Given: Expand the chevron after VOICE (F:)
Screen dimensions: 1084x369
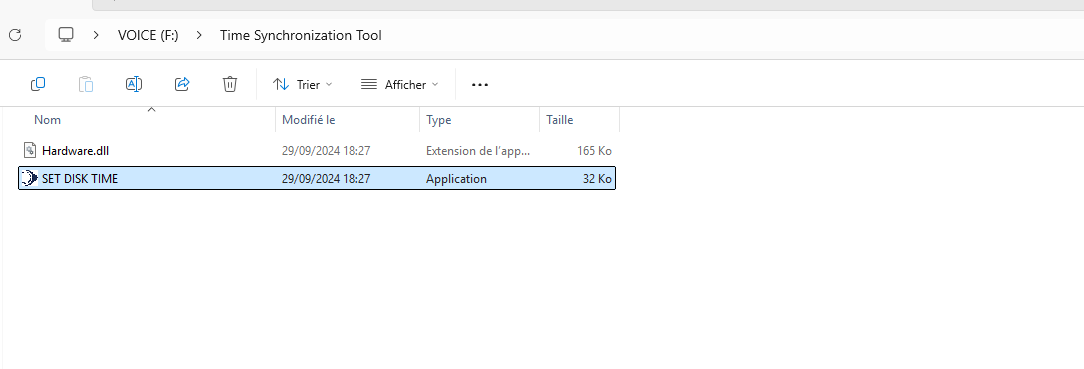Looking at the screenshot, I should pyautogui.click(x=199, y=35).
